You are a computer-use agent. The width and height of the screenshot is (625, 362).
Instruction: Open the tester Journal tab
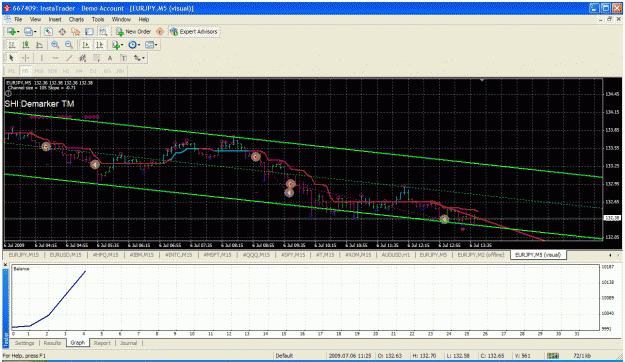tap(129, 343)
